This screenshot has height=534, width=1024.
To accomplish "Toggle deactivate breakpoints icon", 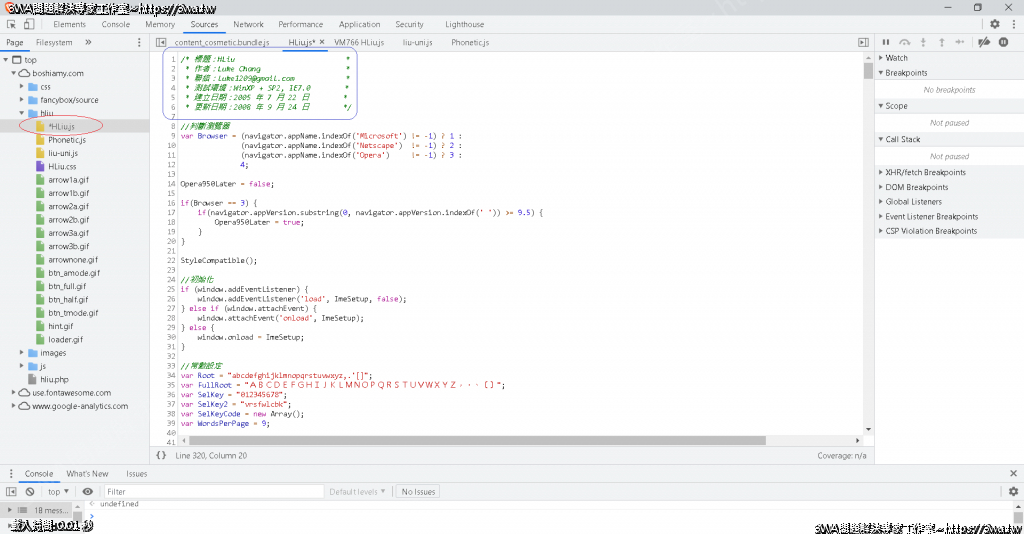I will click(x=984, y=42).
